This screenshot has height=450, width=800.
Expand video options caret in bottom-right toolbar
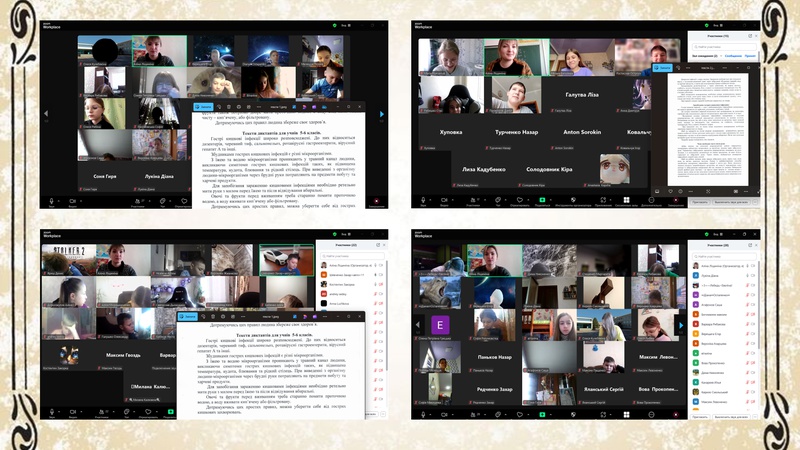(452, 414)
